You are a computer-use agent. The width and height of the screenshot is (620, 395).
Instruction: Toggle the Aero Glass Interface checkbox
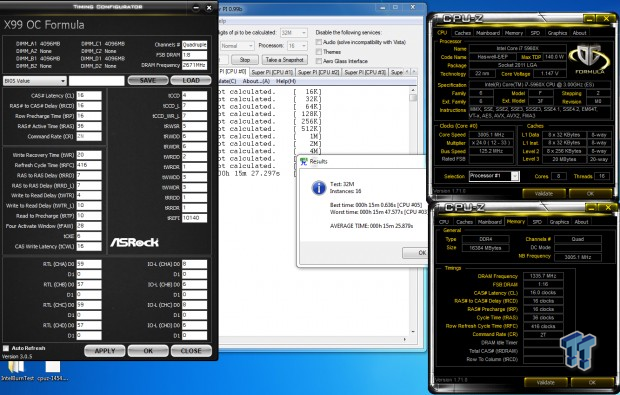point(319,61)
